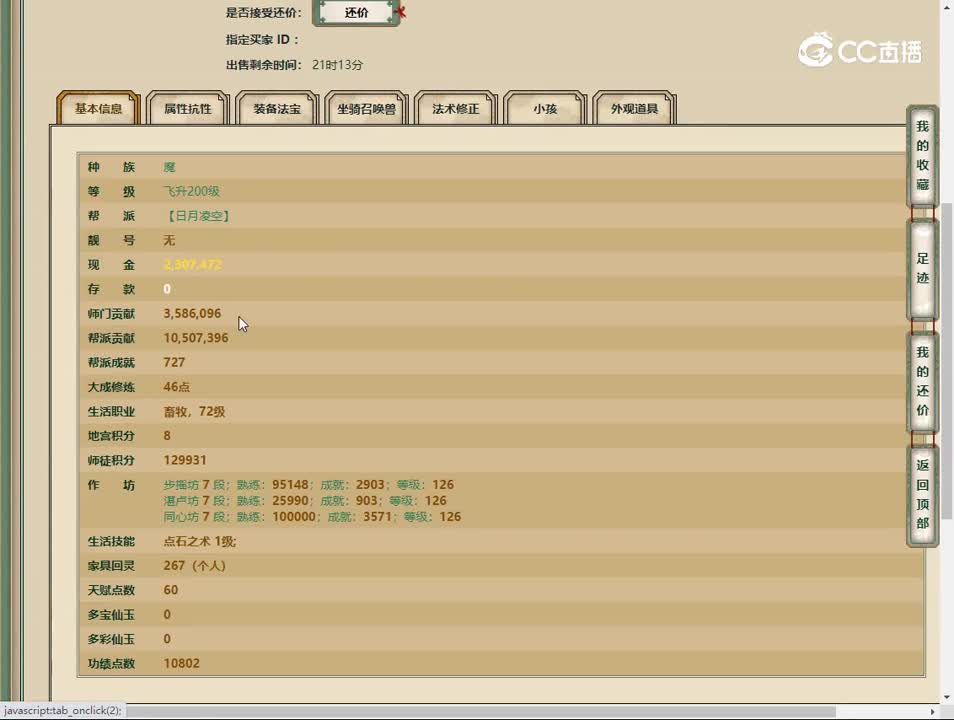Click the level value 飞升200级
Image resolution: width=954 pixels, height=720 pixels.
tap(191, 191)
